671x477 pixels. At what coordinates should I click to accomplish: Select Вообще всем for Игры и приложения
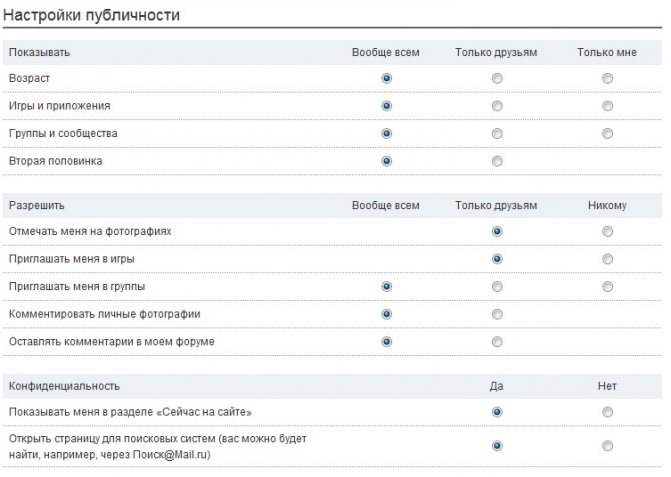(x=386, y=106)
